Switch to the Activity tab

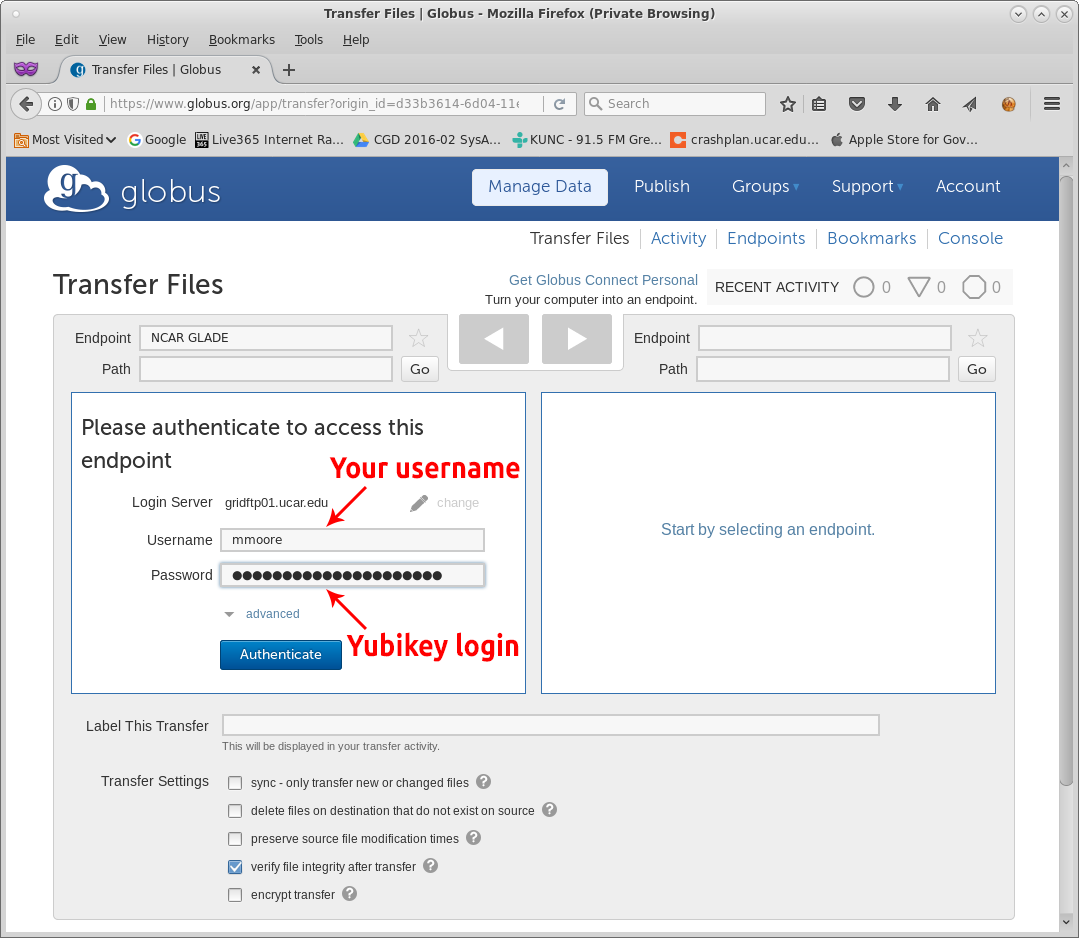(678, 238)
